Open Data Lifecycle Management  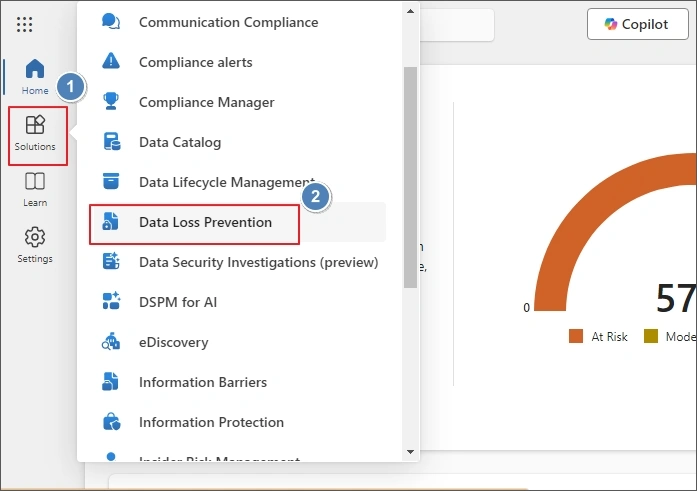click(x=227, y=182)
